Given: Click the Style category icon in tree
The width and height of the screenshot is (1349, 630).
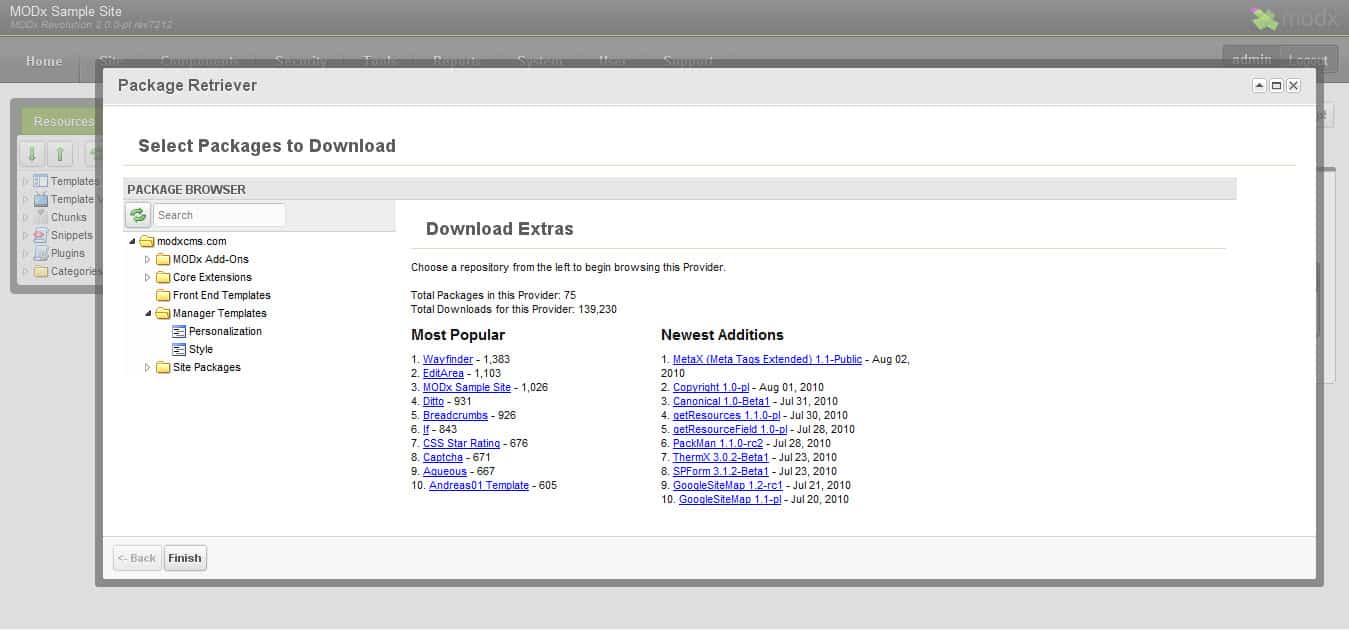Looking at the screenshot, I should coord(179,349).
